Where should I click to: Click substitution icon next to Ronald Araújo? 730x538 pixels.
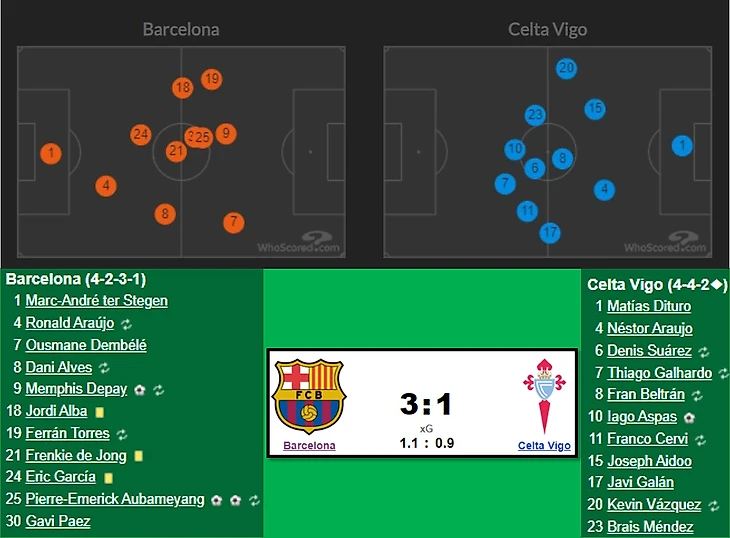[127, 324]
